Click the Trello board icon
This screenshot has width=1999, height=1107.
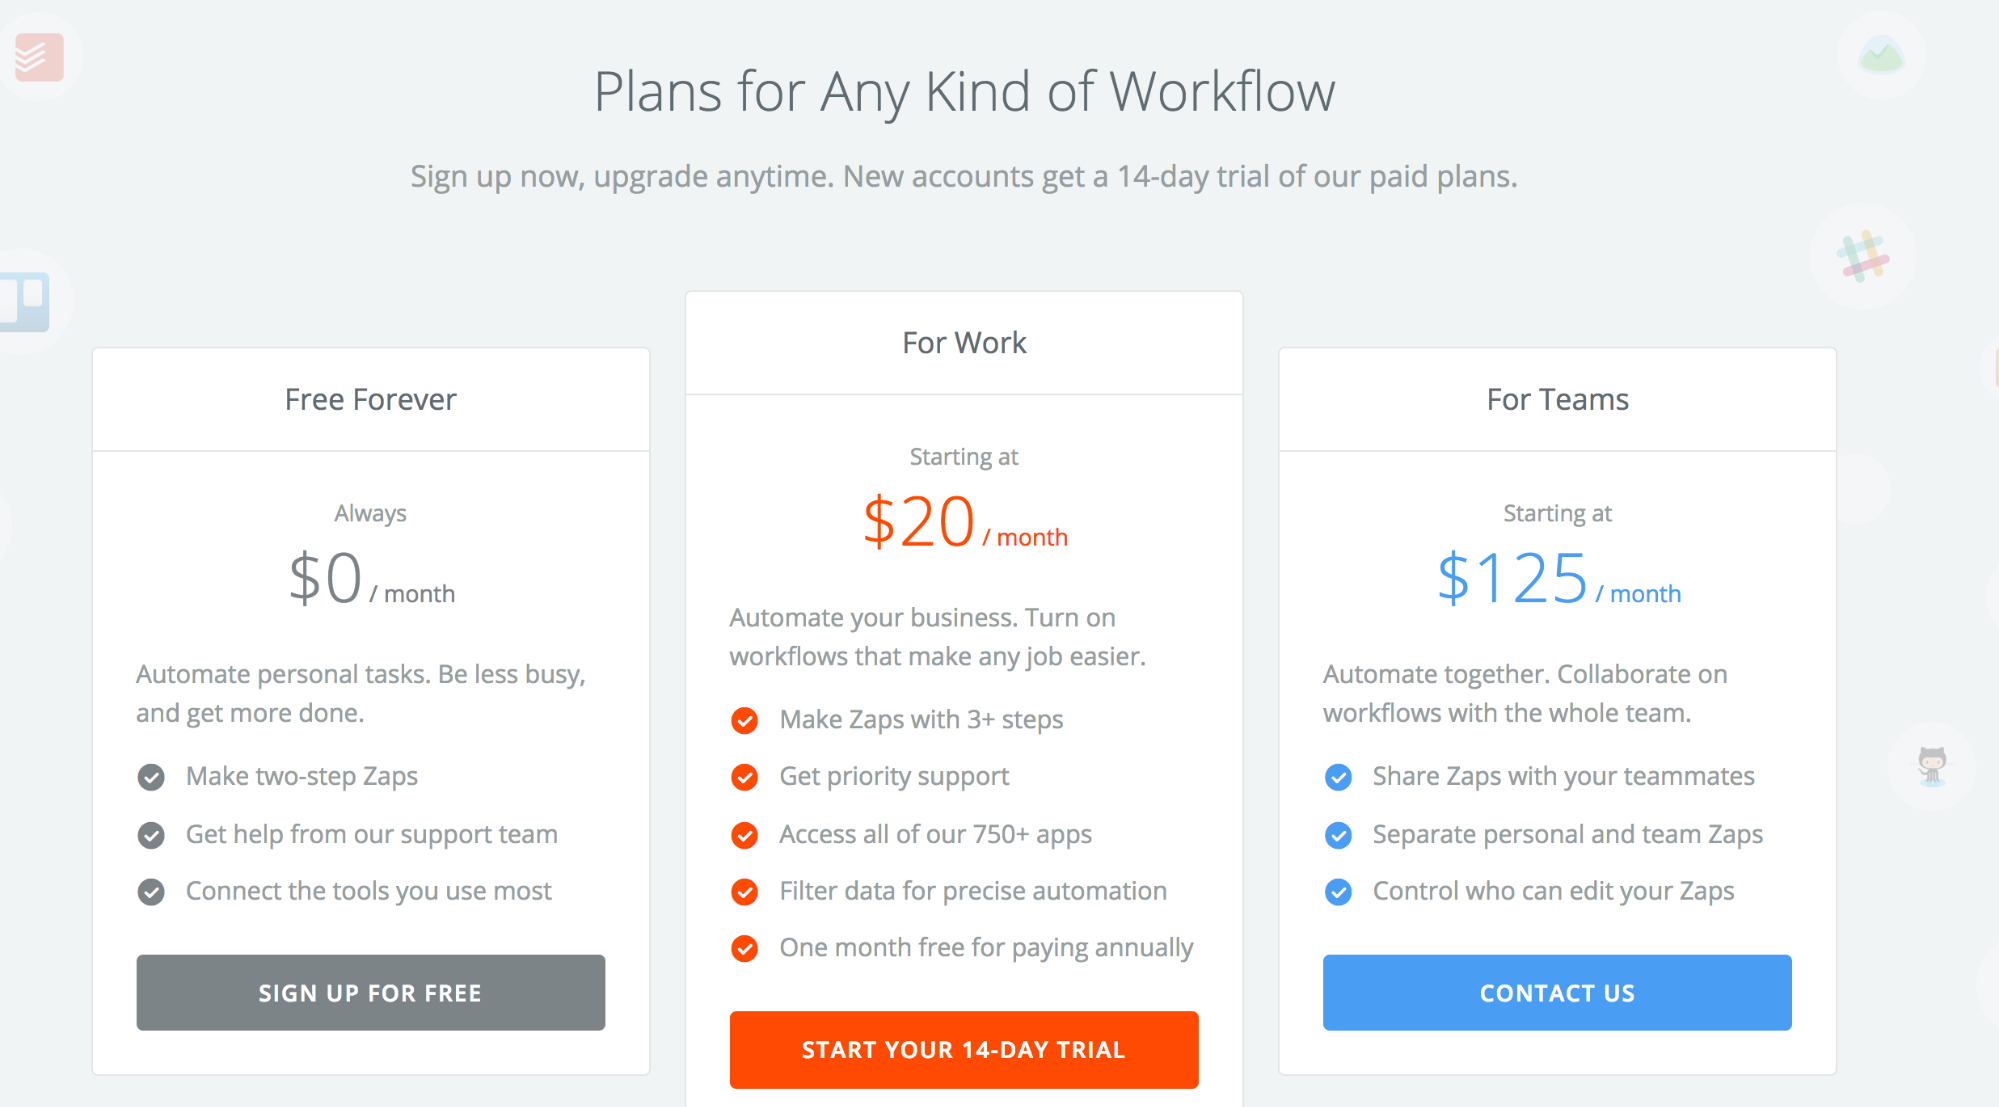[x=24, y=301]
